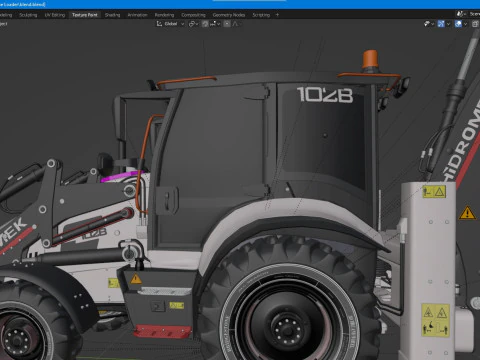Open object types visibility dropdown
The width and height of the screenshot is (480, 360).
429,24
